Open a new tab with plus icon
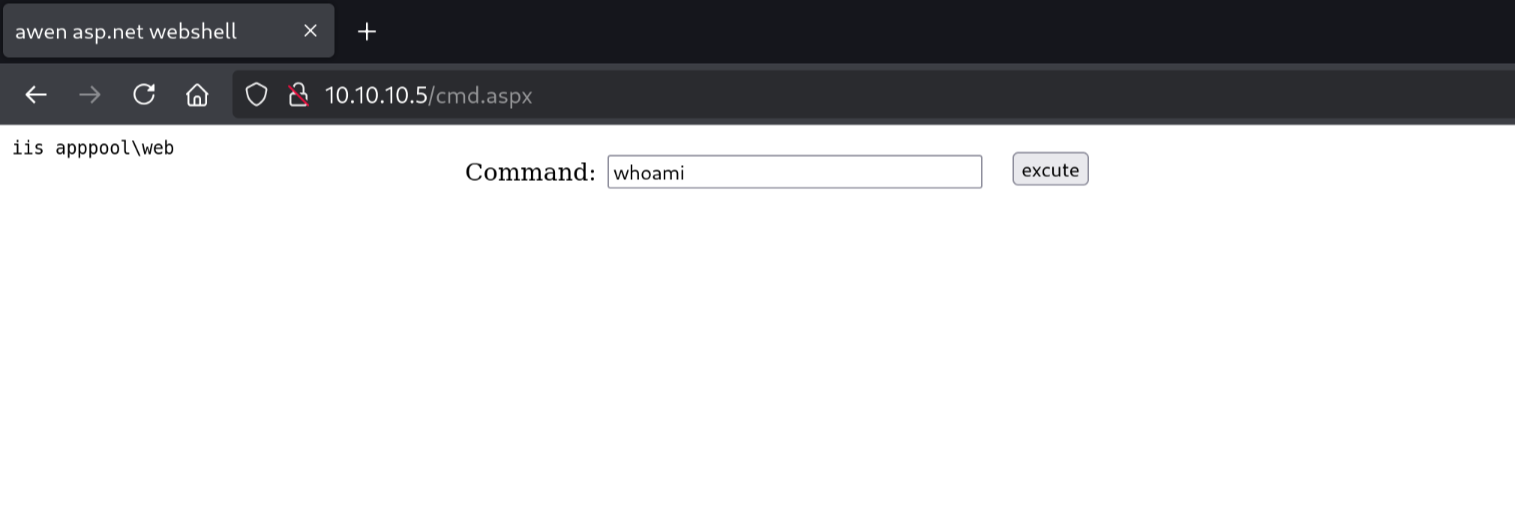 pos(367,31)
